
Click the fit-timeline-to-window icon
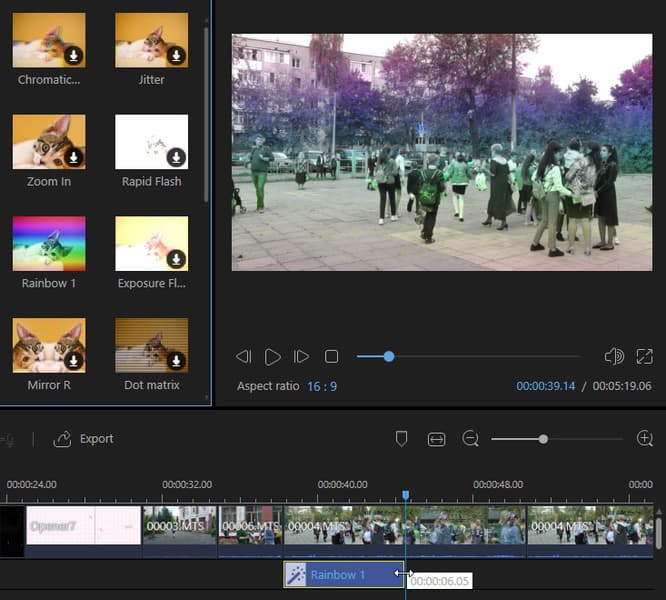(x=436, y=439)
